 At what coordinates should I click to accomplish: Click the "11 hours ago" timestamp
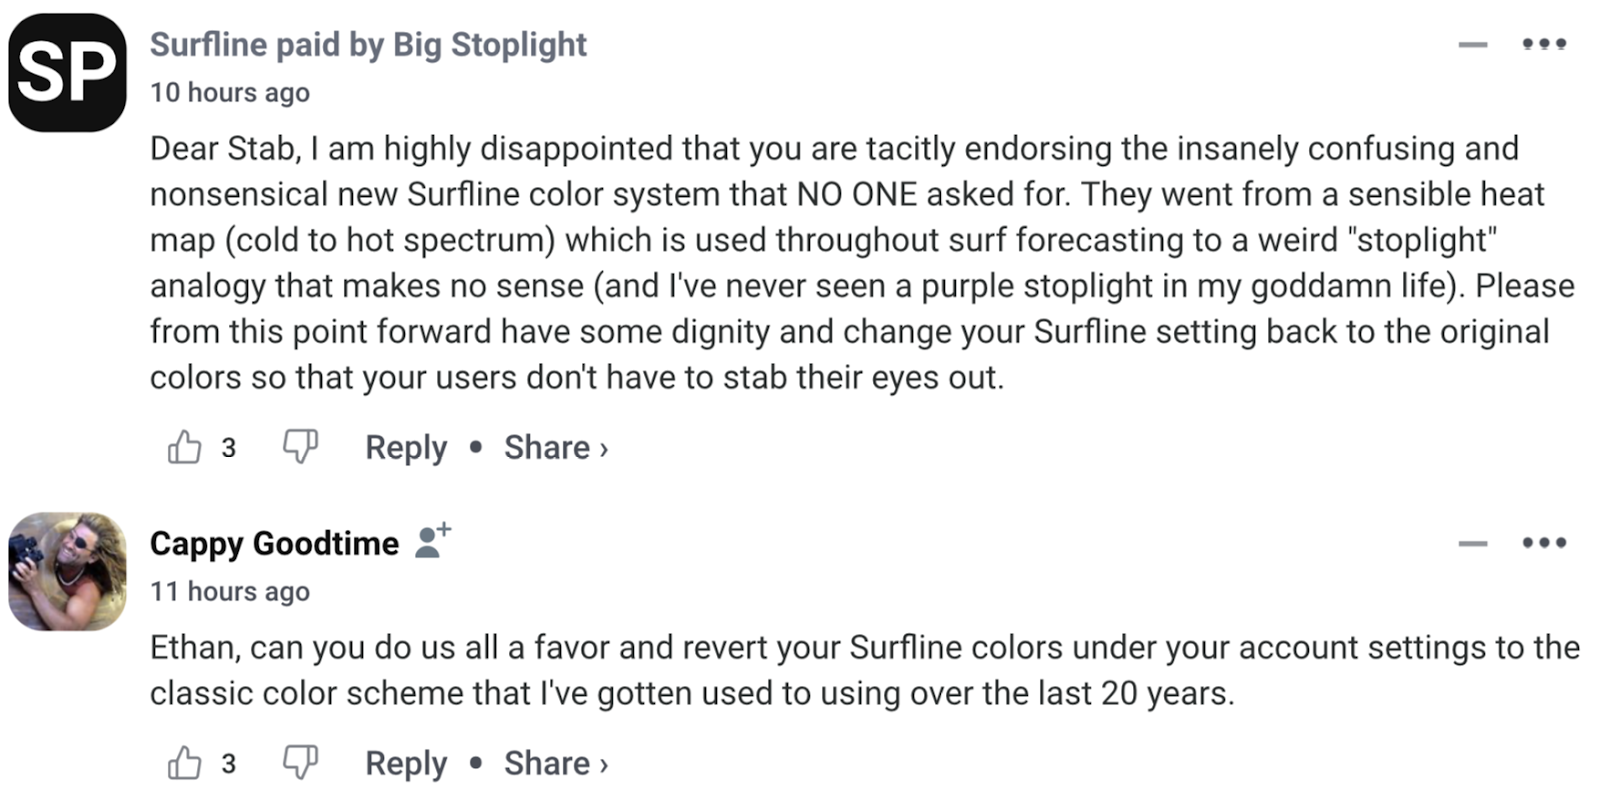[x=230, y=592]
